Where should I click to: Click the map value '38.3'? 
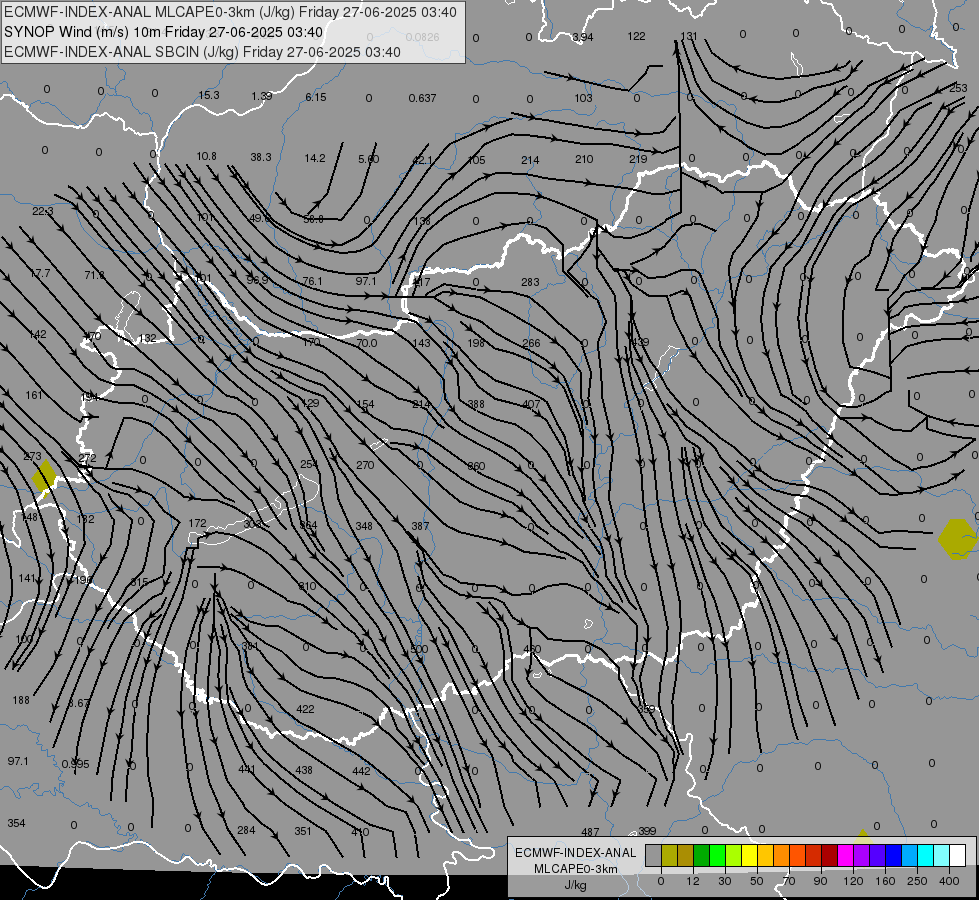[x=261, y=157]
